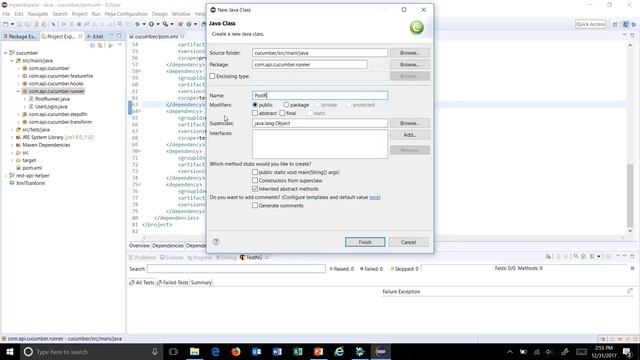
Task: Expand the rest-api-helper project
Action: click(x=6, y=176)
